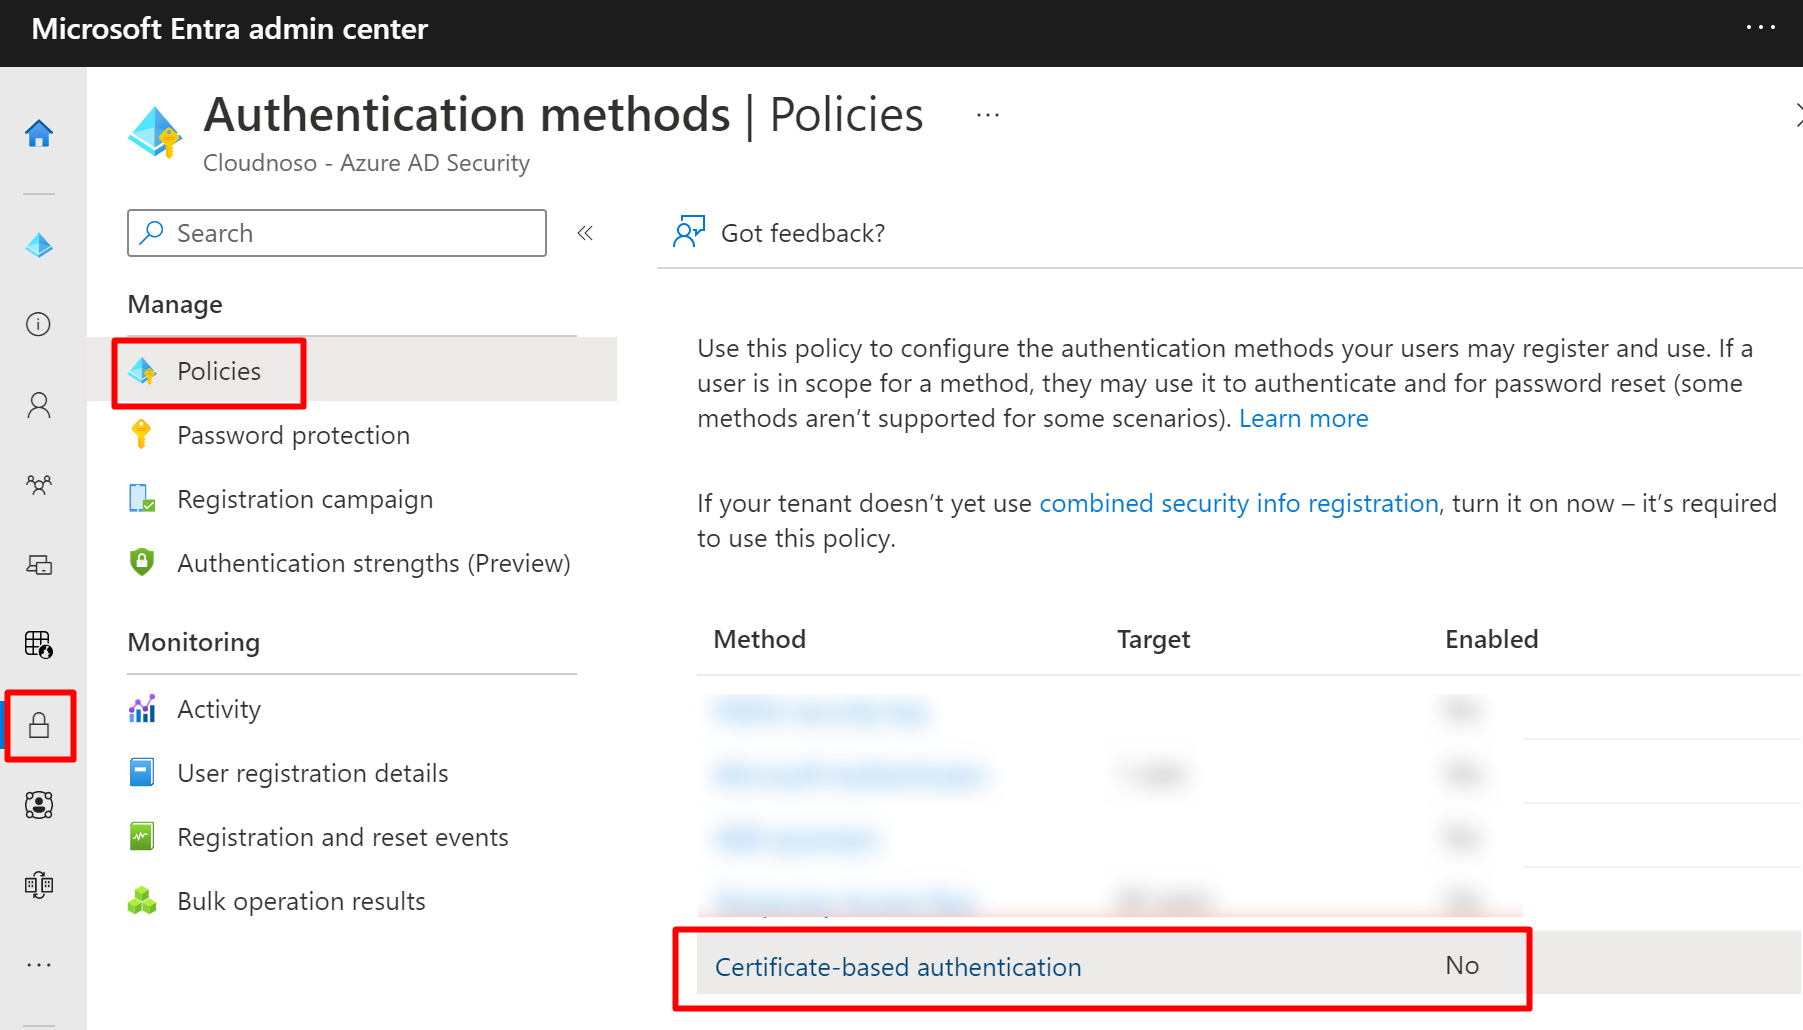Open the Protection lock icon in sidebar
Viewport: 1803px width, 1030px height.
[x=39, y=725]
